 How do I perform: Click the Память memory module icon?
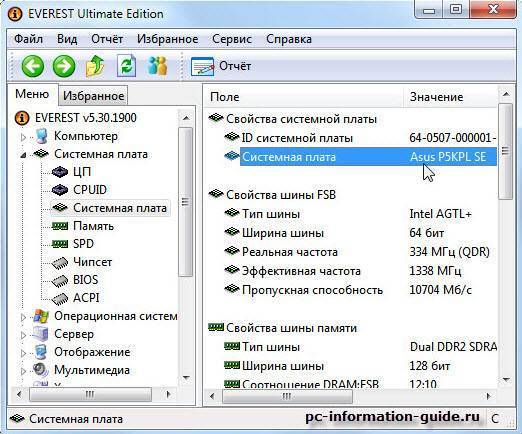pyautogui.click(x=60, y=226)
